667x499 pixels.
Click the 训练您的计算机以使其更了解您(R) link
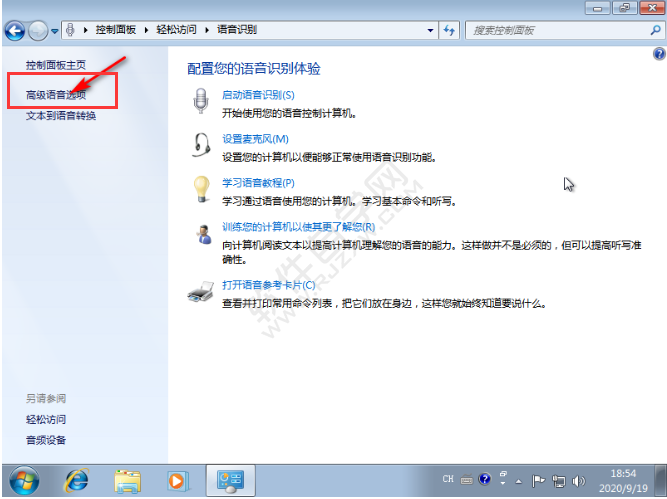[x=299, y=227]
